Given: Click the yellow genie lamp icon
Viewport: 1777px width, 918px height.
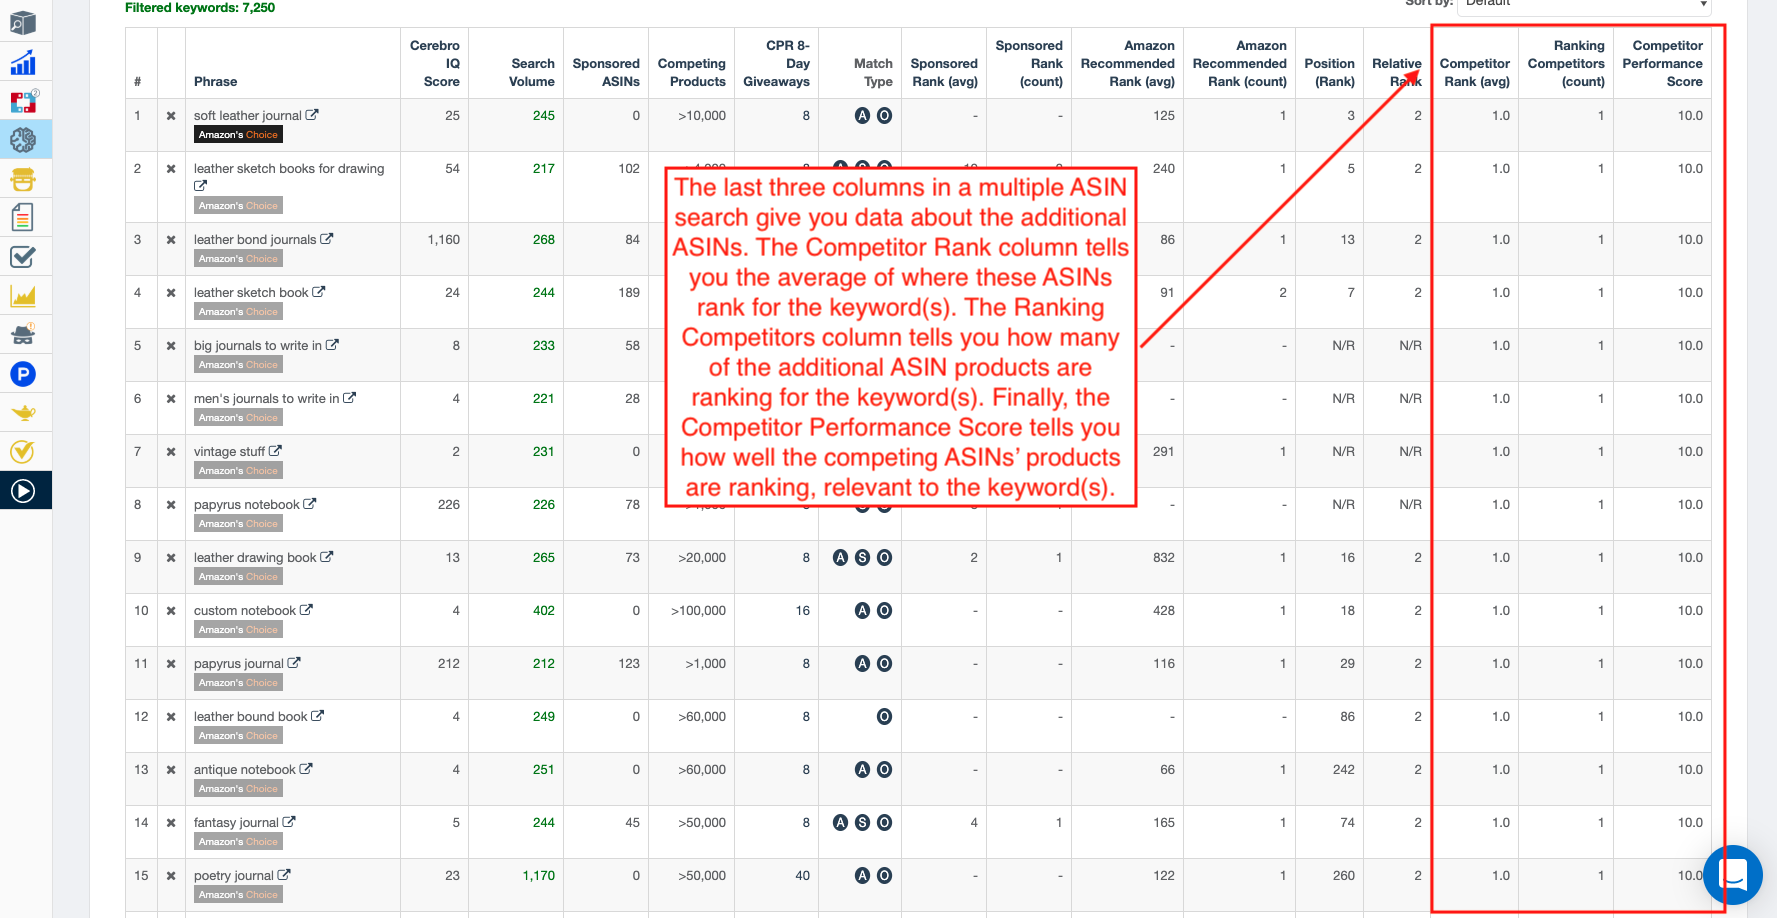Looking at the screenshot, I should click(x=23, y=412).
